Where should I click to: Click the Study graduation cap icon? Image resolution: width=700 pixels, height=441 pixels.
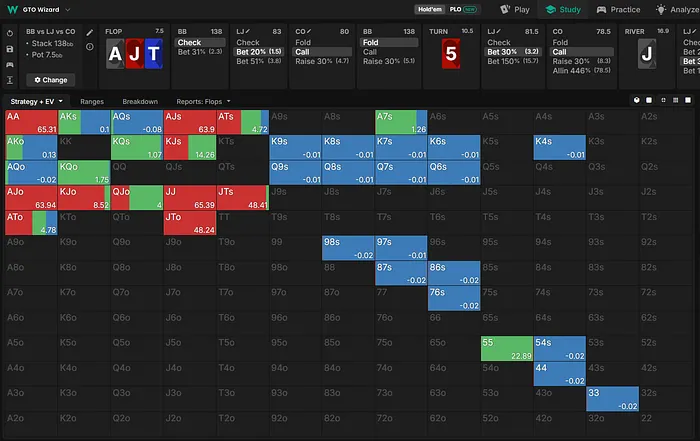pyautogui.click(x=551, y=9)
